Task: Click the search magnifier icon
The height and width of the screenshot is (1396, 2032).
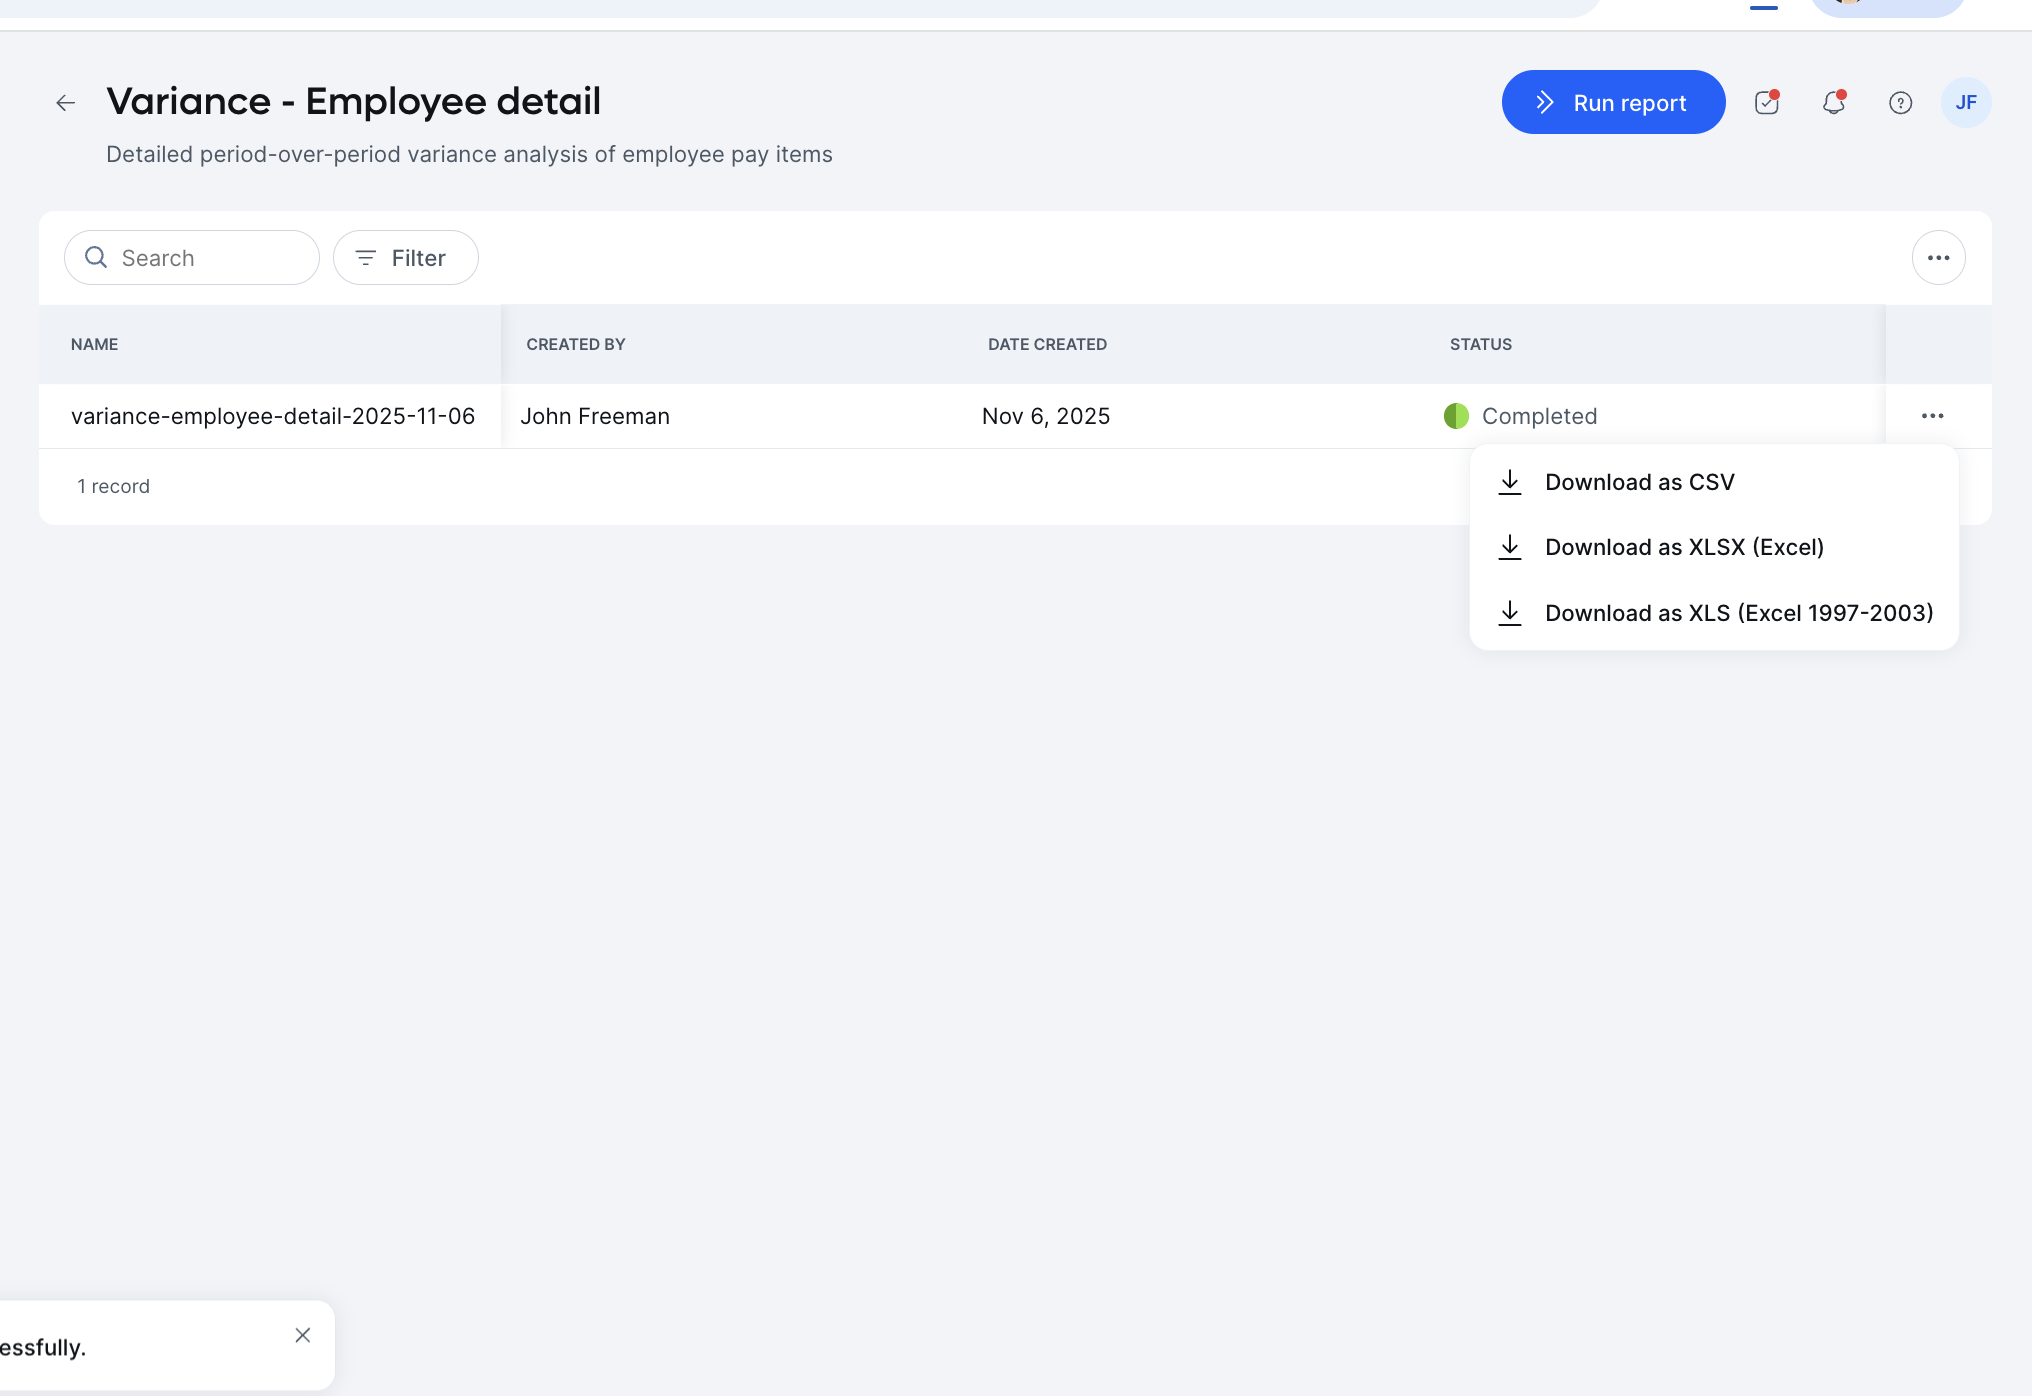Action: point(96,257)
